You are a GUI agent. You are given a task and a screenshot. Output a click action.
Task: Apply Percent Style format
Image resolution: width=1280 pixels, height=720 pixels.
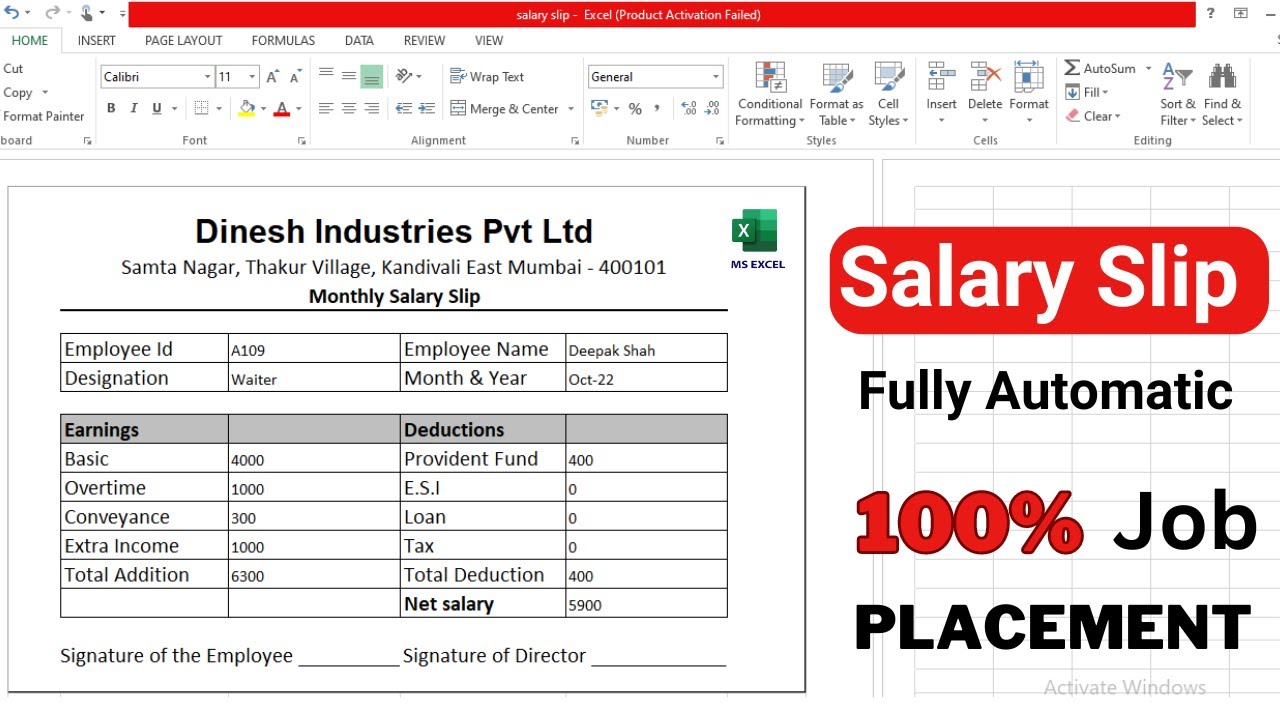pos(635,108)
